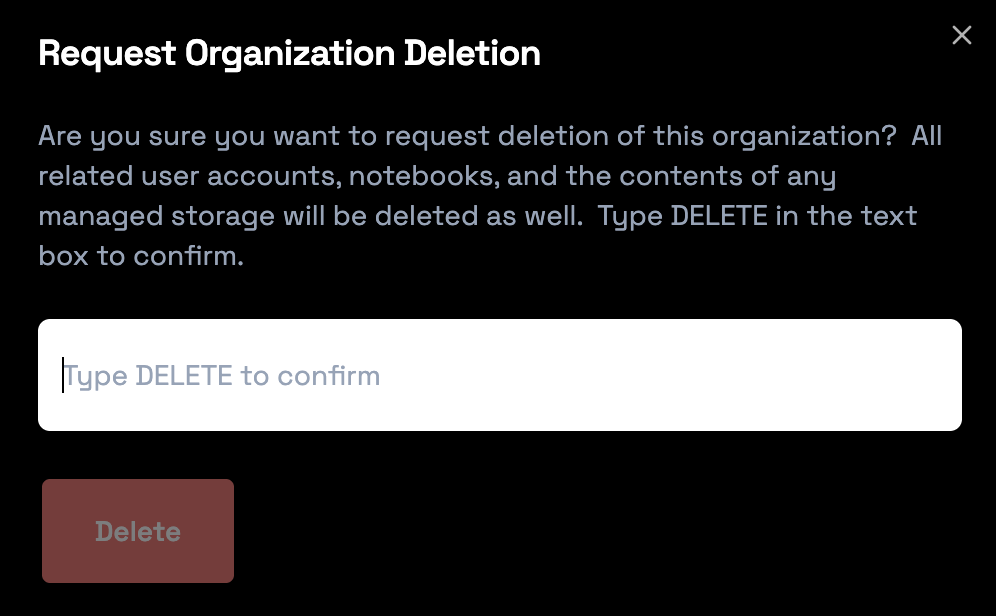Click the placeholder text in the input
This screenshot has height=616, width=996.
click(222, 375)
